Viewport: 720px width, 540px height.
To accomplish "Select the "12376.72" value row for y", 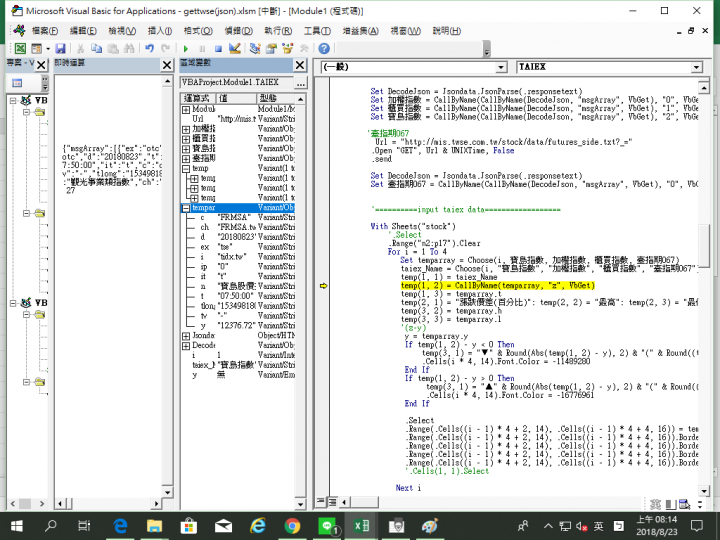I will pyautogui.click(x=238, y=326).
